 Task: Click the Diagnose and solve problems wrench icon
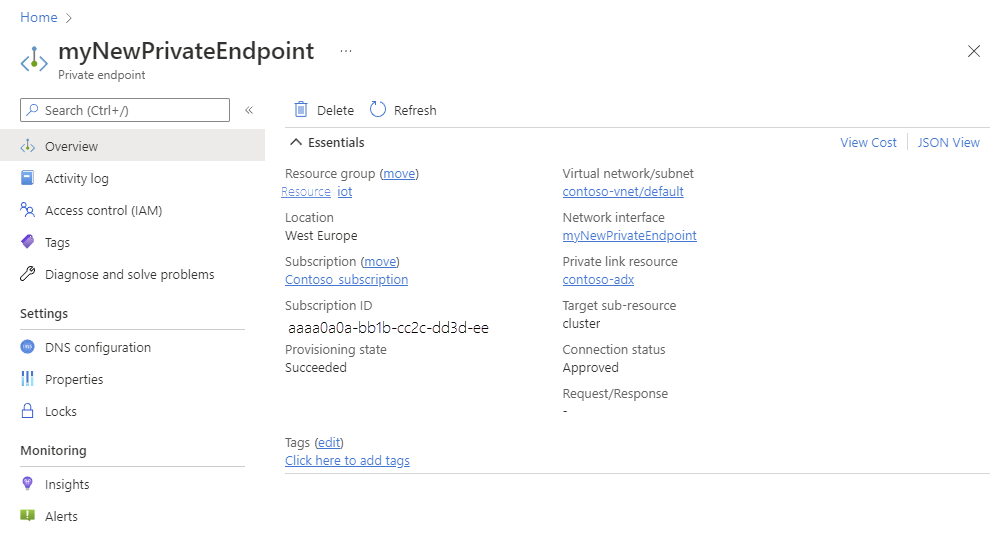click(27, 274)
